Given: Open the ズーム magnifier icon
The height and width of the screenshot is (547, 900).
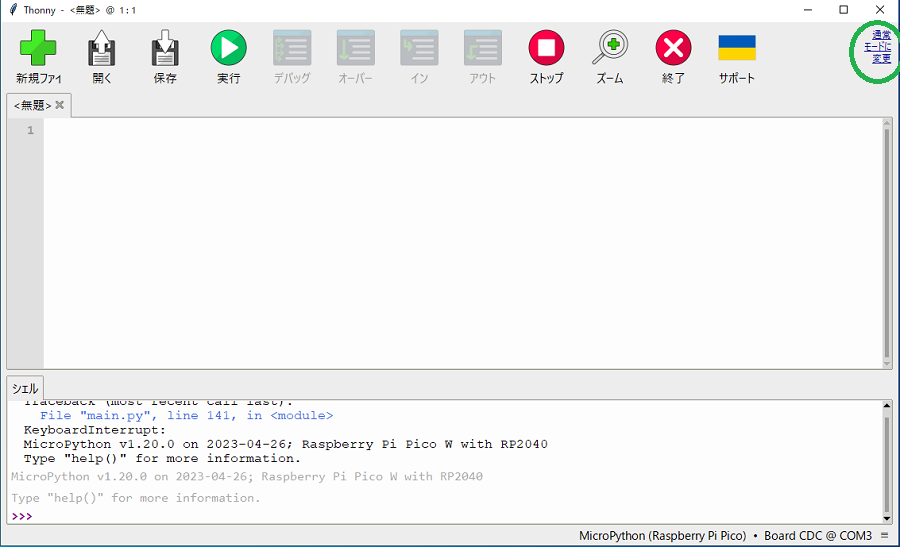Looking at the screenshot, I should tap(610, 48).
